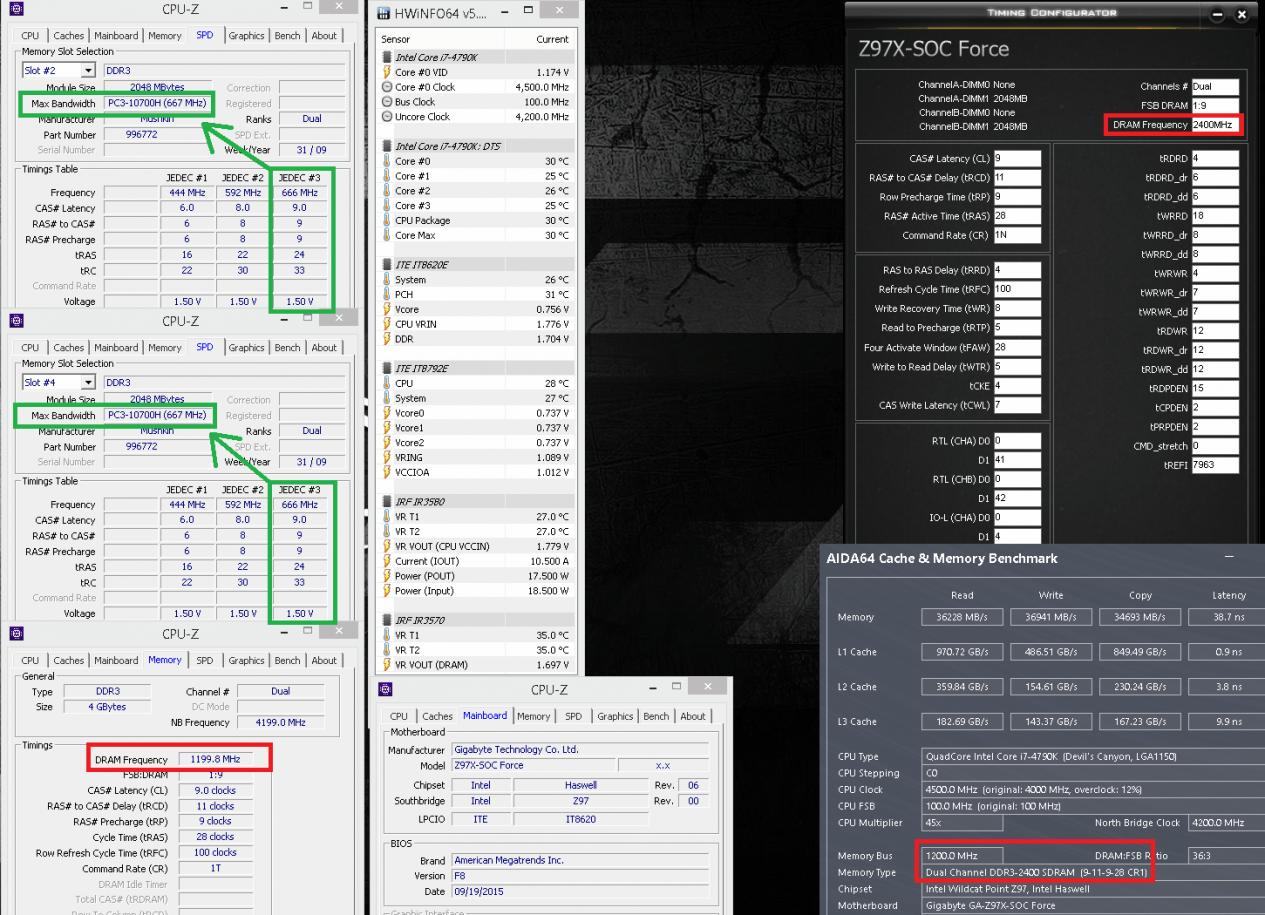Click the AIDA64 Memory Latency value 38.7 ns
The image size is (1265, 915).
(1229, 617)
